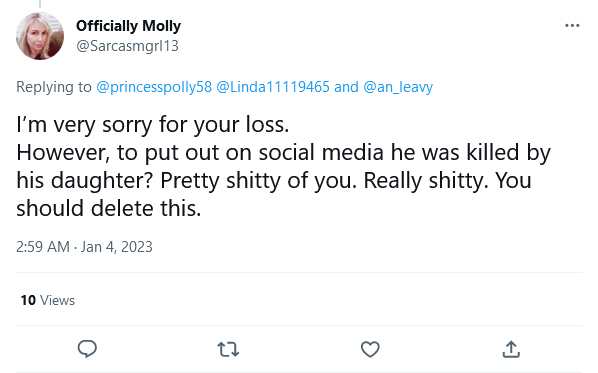The image size is (598, 373).
Task: Click the text 'should delete this.'
Action: click(109, 209)
